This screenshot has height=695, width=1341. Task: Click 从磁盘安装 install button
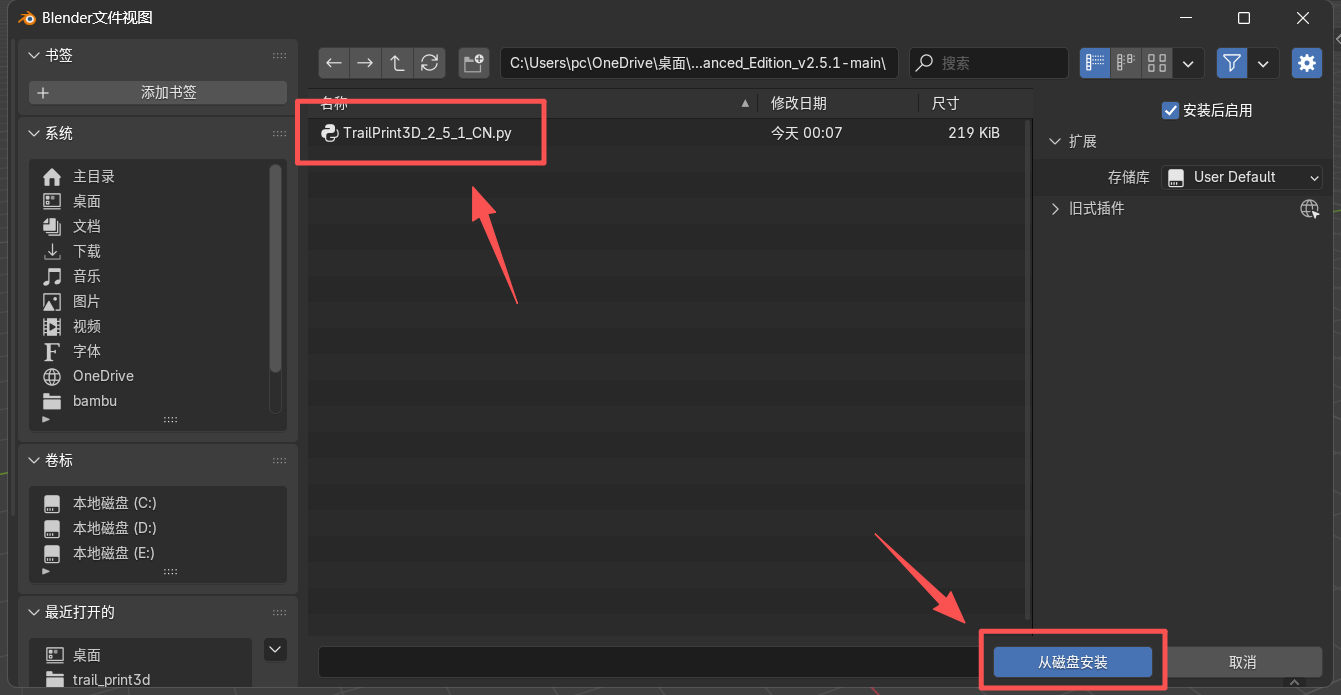[1073, 662]
